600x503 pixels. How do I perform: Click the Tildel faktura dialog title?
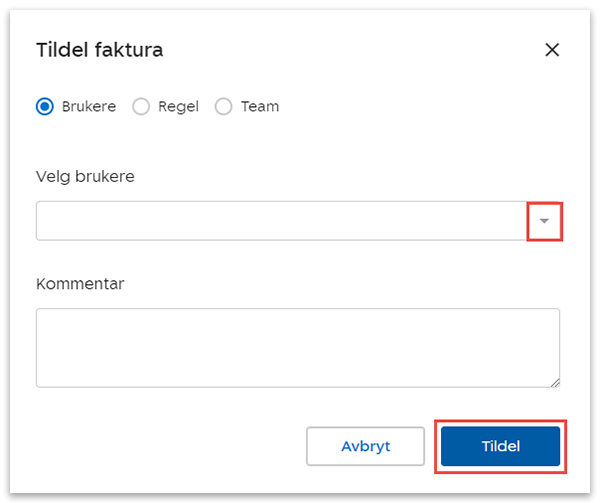[99, 49]
